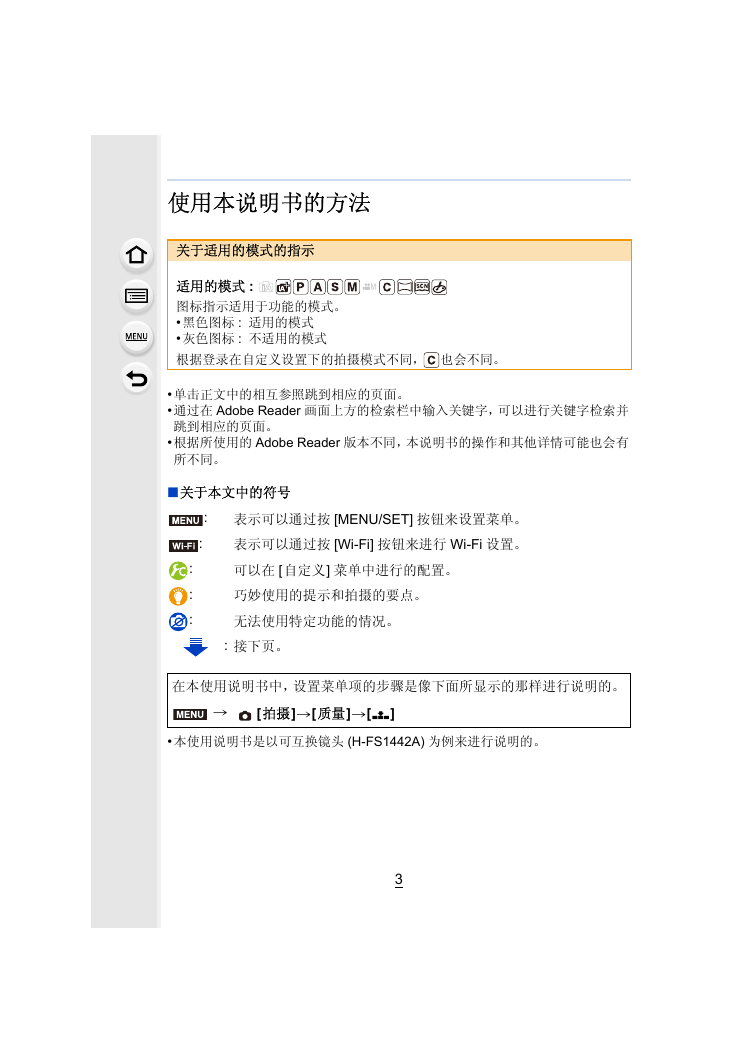Screen dimensions: 753x1064
Task: Click the line 图标指示适用于功能的模式
Action: click(258, 307)
